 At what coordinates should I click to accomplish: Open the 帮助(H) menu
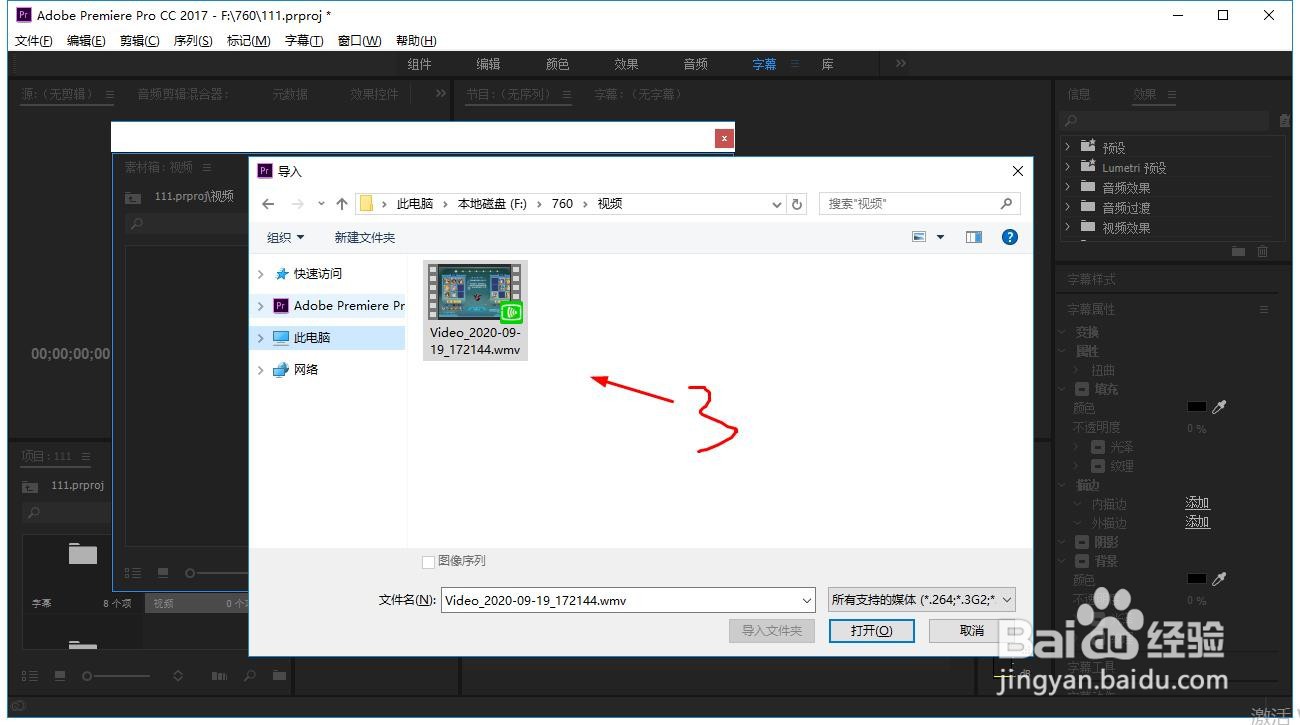pyautogui.click(x=416, y=41)
